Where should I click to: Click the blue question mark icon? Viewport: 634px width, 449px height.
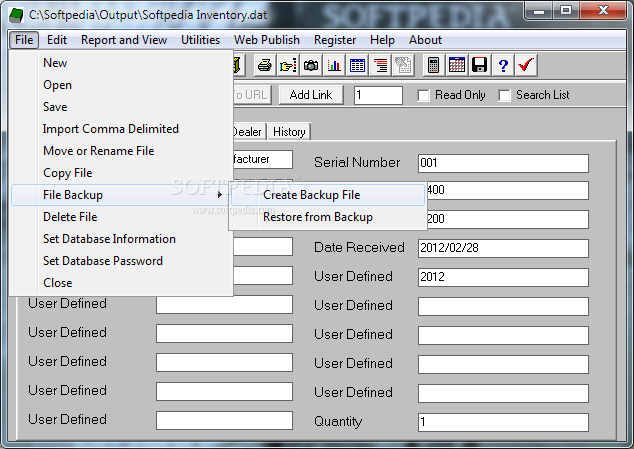pyautogui.click(x=503, y=65)
